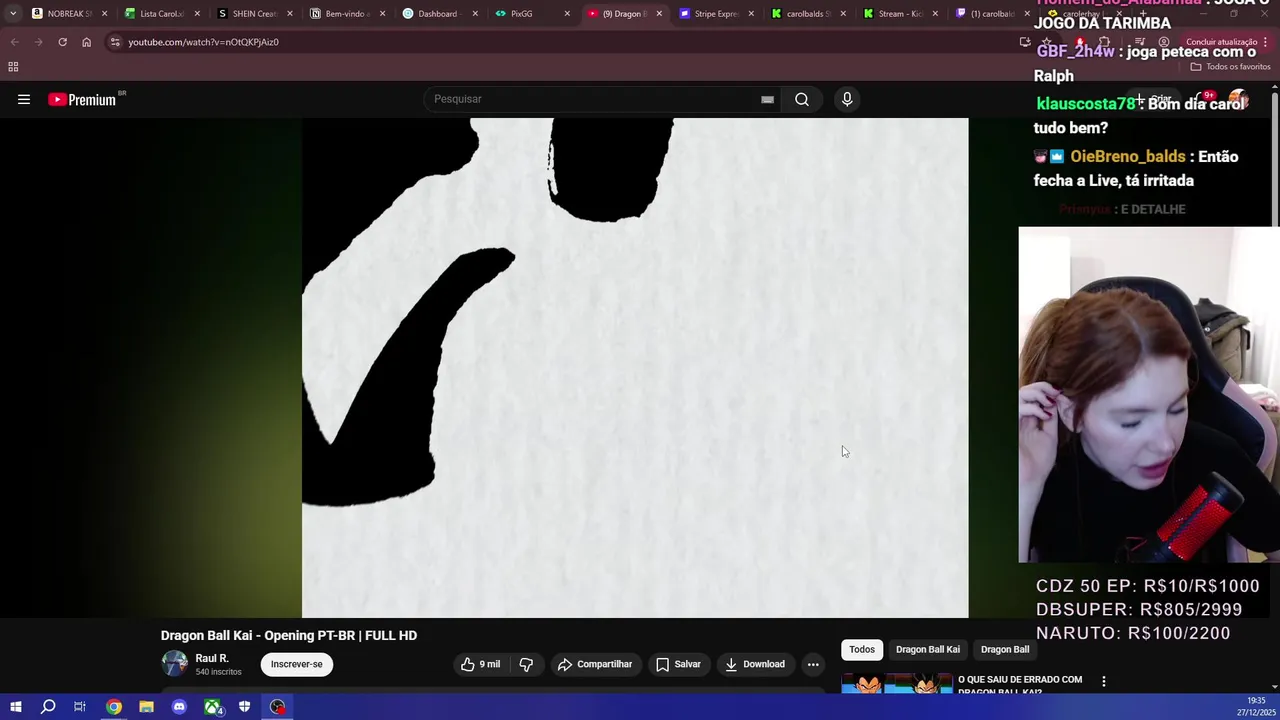Click the video player area to pause

(635, 368)
